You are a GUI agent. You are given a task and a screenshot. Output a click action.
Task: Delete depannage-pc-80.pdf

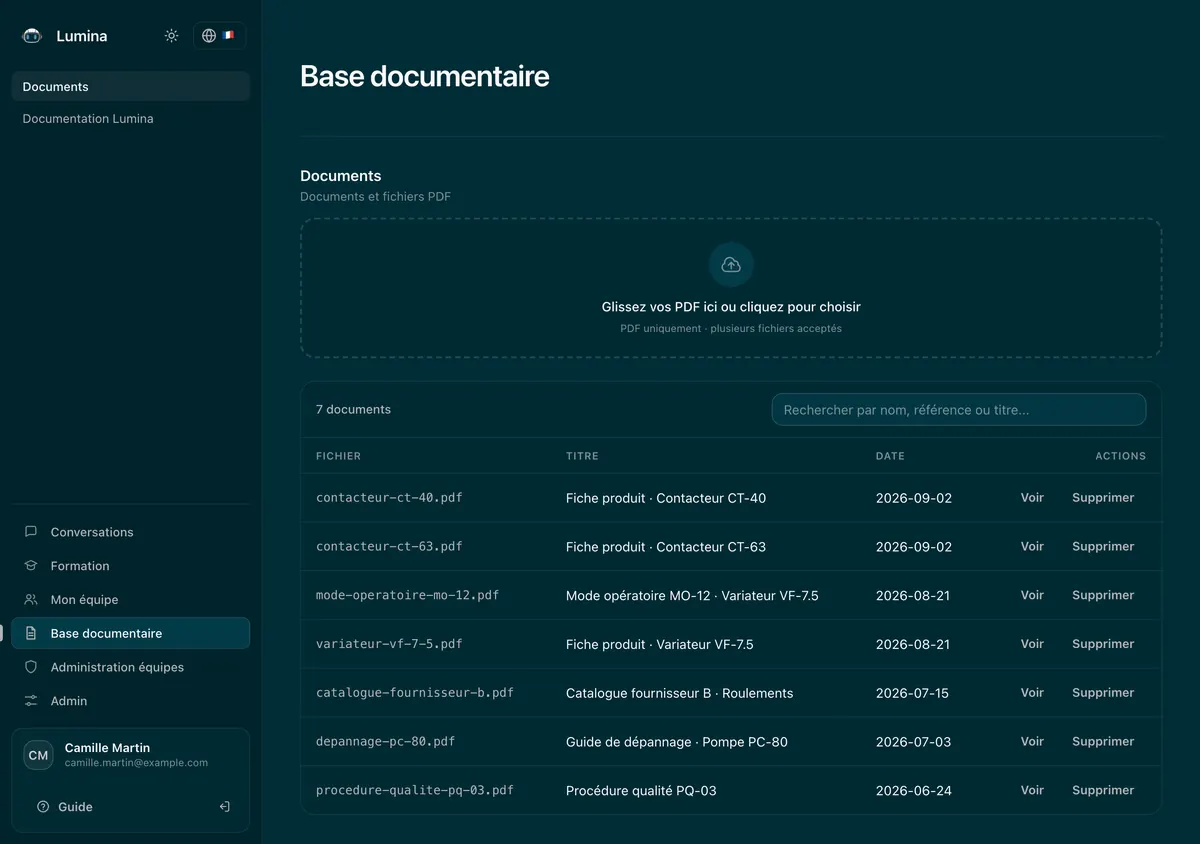coord(1103,742)
